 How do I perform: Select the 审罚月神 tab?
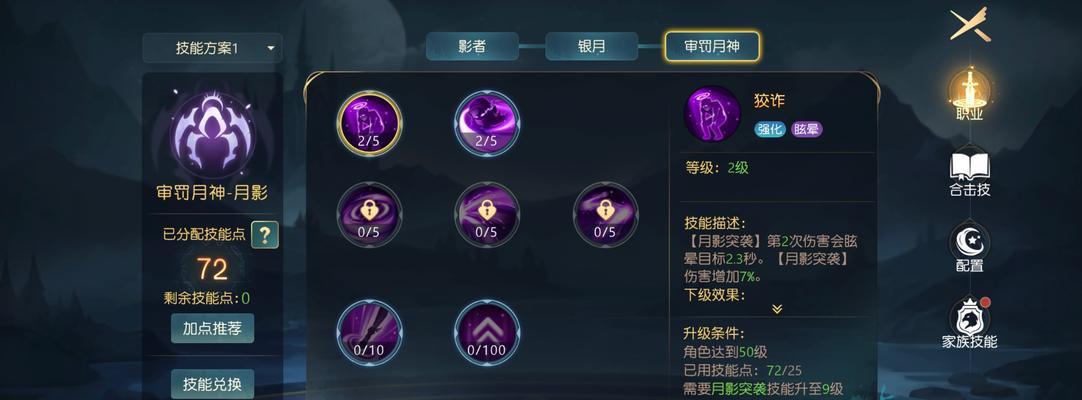tap(712, 46)
